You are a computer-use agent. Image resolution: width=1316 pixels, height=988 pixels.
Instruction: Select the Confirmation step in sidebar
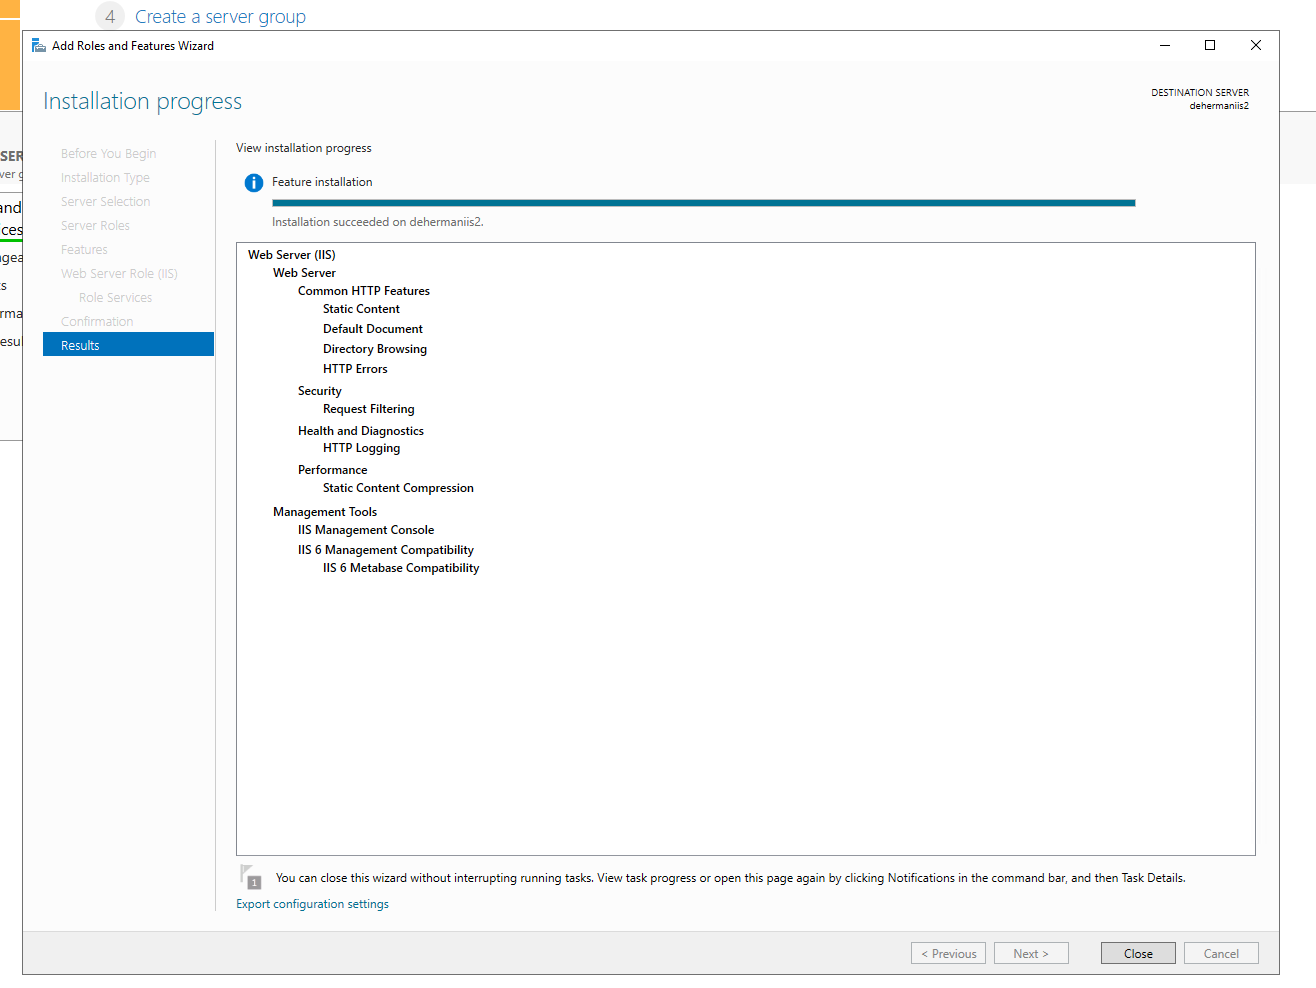pos(97,321)
